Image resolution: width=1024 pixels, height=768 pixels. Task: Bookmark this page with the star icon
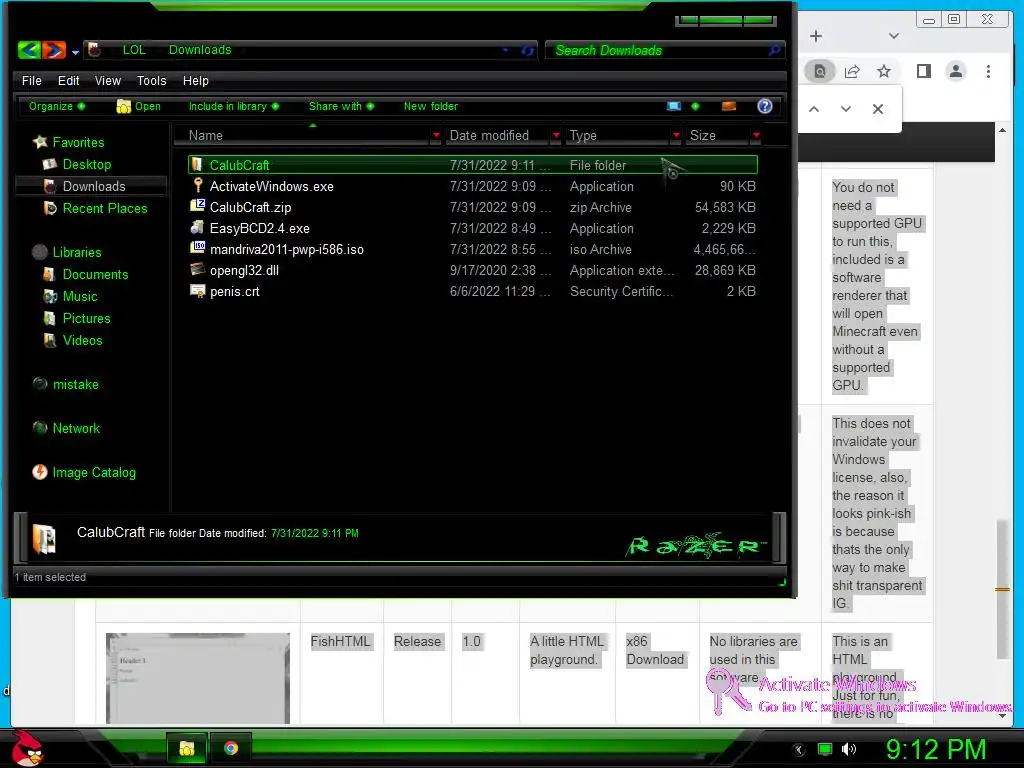click(x=884, y=71)
